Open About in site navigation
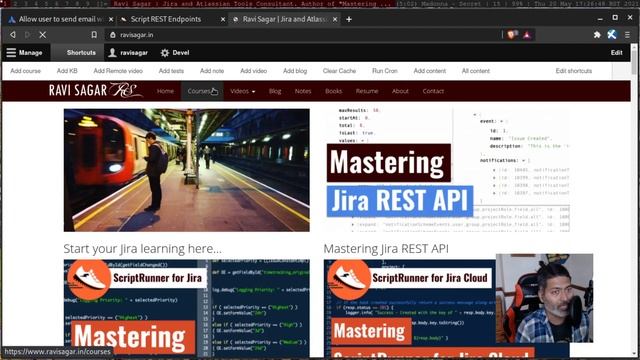The width and height of the screenshot is (640, 360). click(400, 91)
